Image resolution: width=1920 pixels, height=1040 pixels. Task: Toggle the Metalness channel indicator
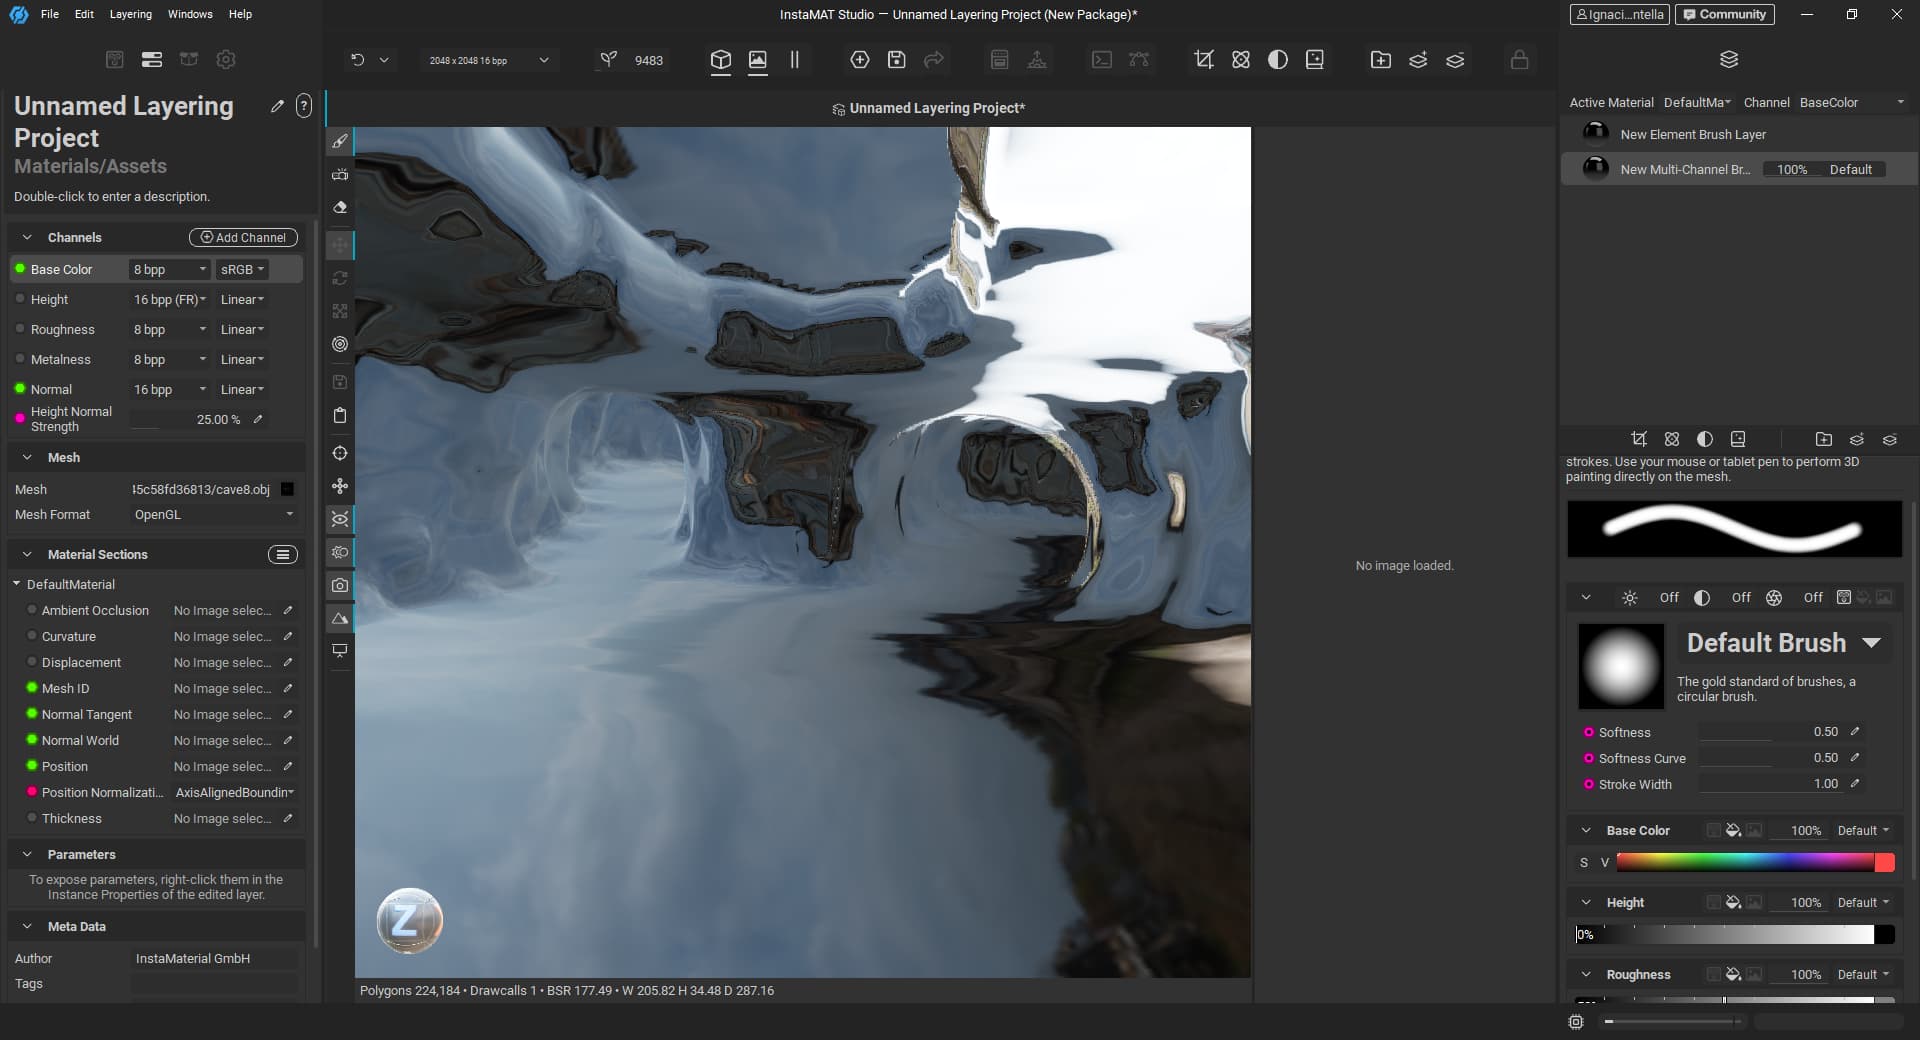click(20, 359)
